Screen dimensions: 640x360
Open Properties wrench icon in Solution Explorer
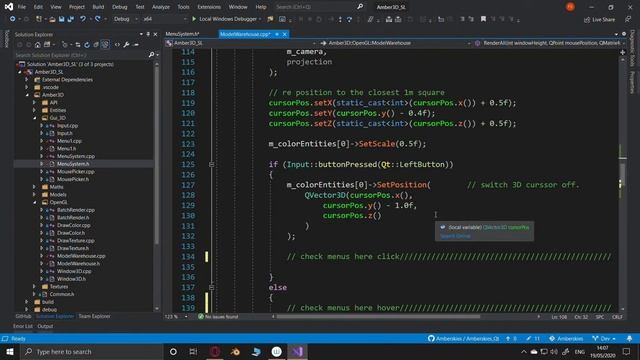pos(126,44)
